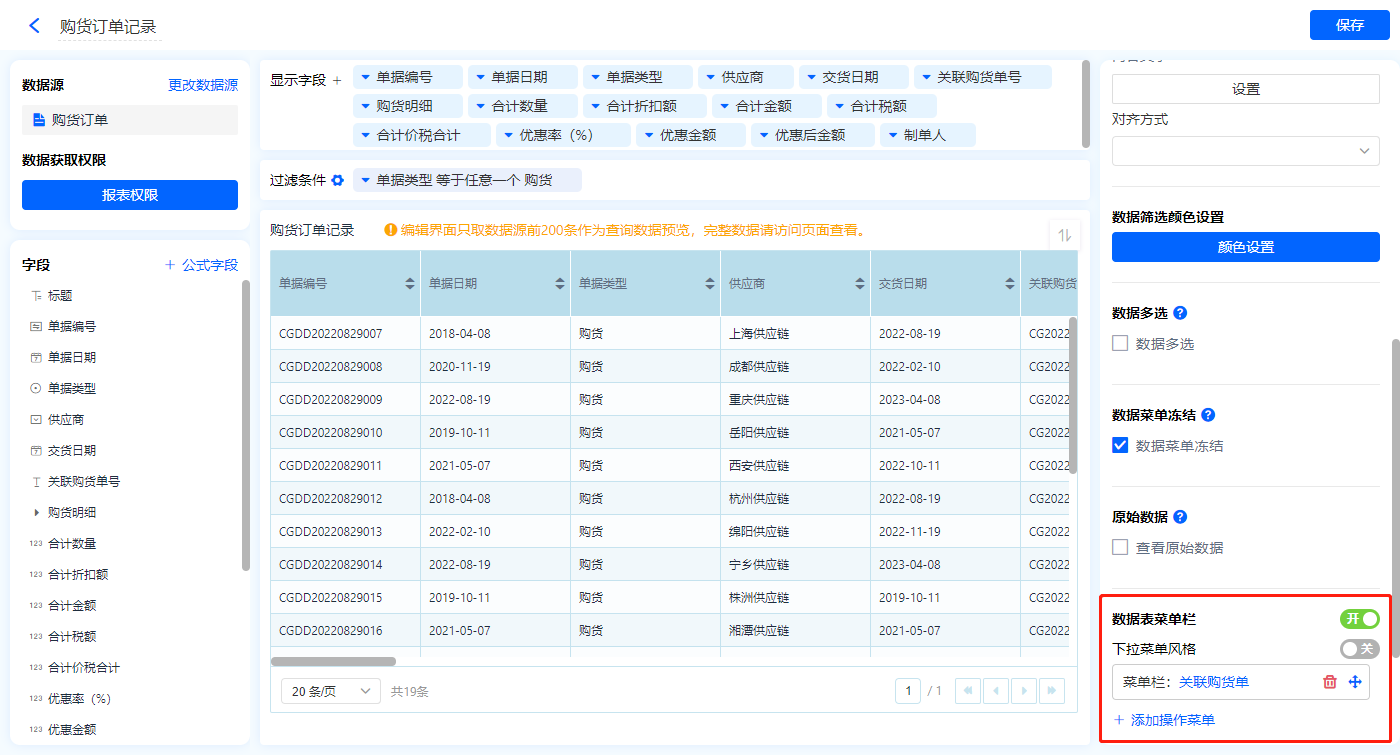Click the 数据多选 help question icon

[1180, 313]
